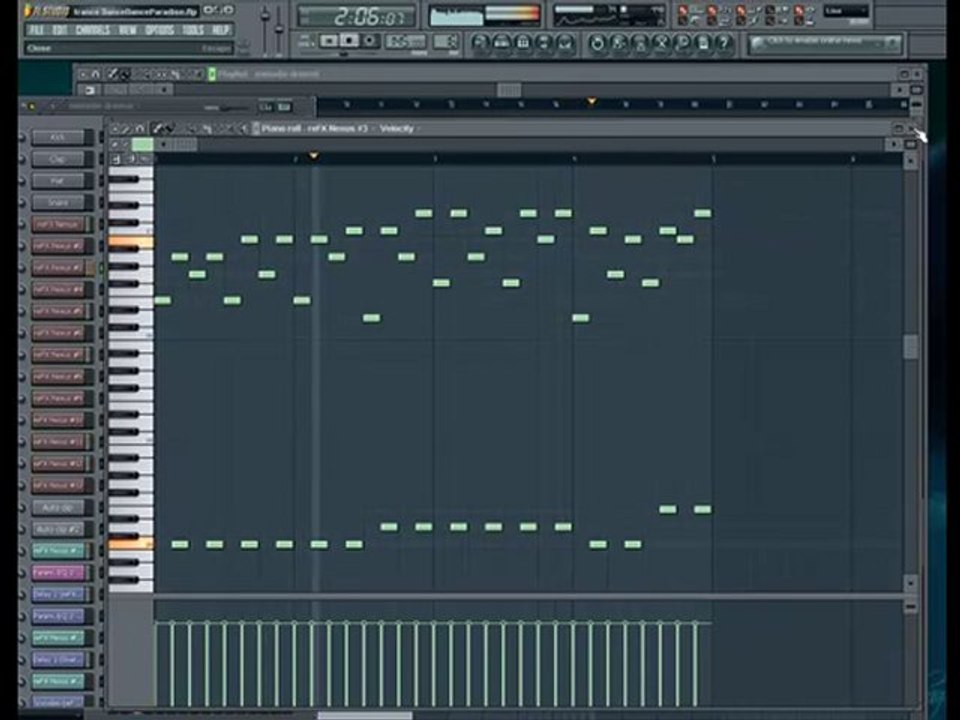The image size is (960, 720).
Task: Open the OPTIONS menu
Action: (160, 30)
